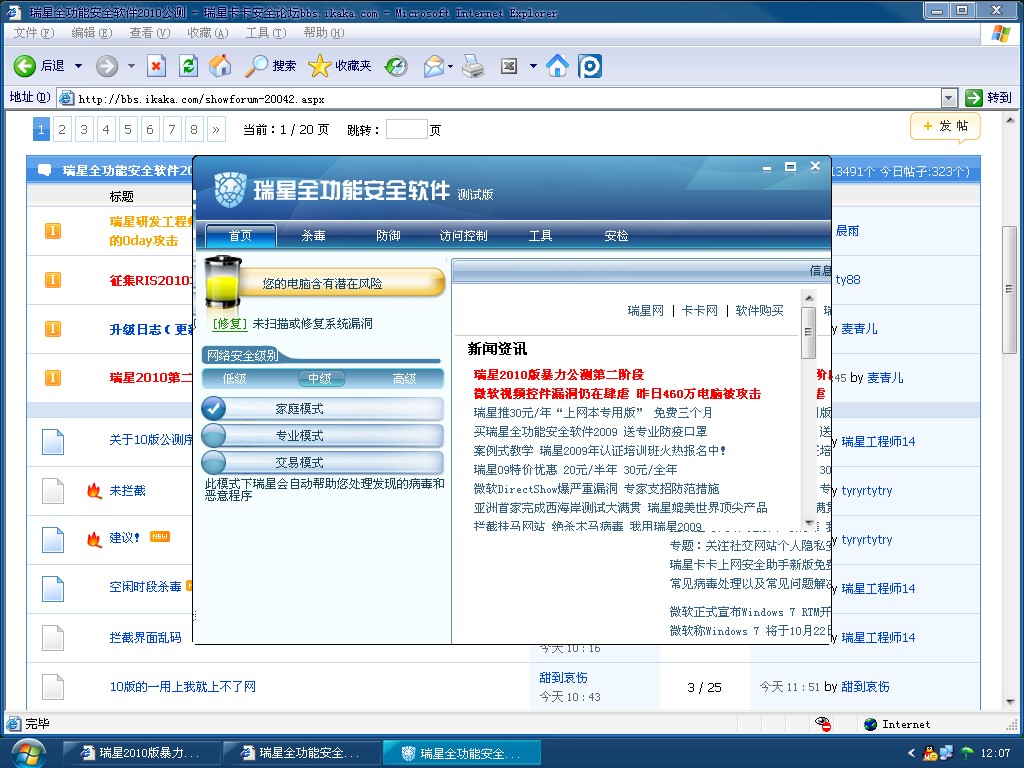
Task: Click pinned icon beside 征集RIS2010 thread
Action: pos(53,280)
